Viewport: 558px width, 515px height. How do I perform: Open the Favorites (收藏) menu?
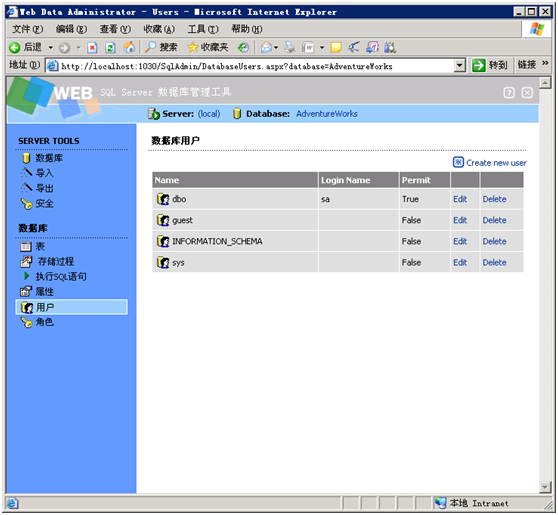click(159, 29)
